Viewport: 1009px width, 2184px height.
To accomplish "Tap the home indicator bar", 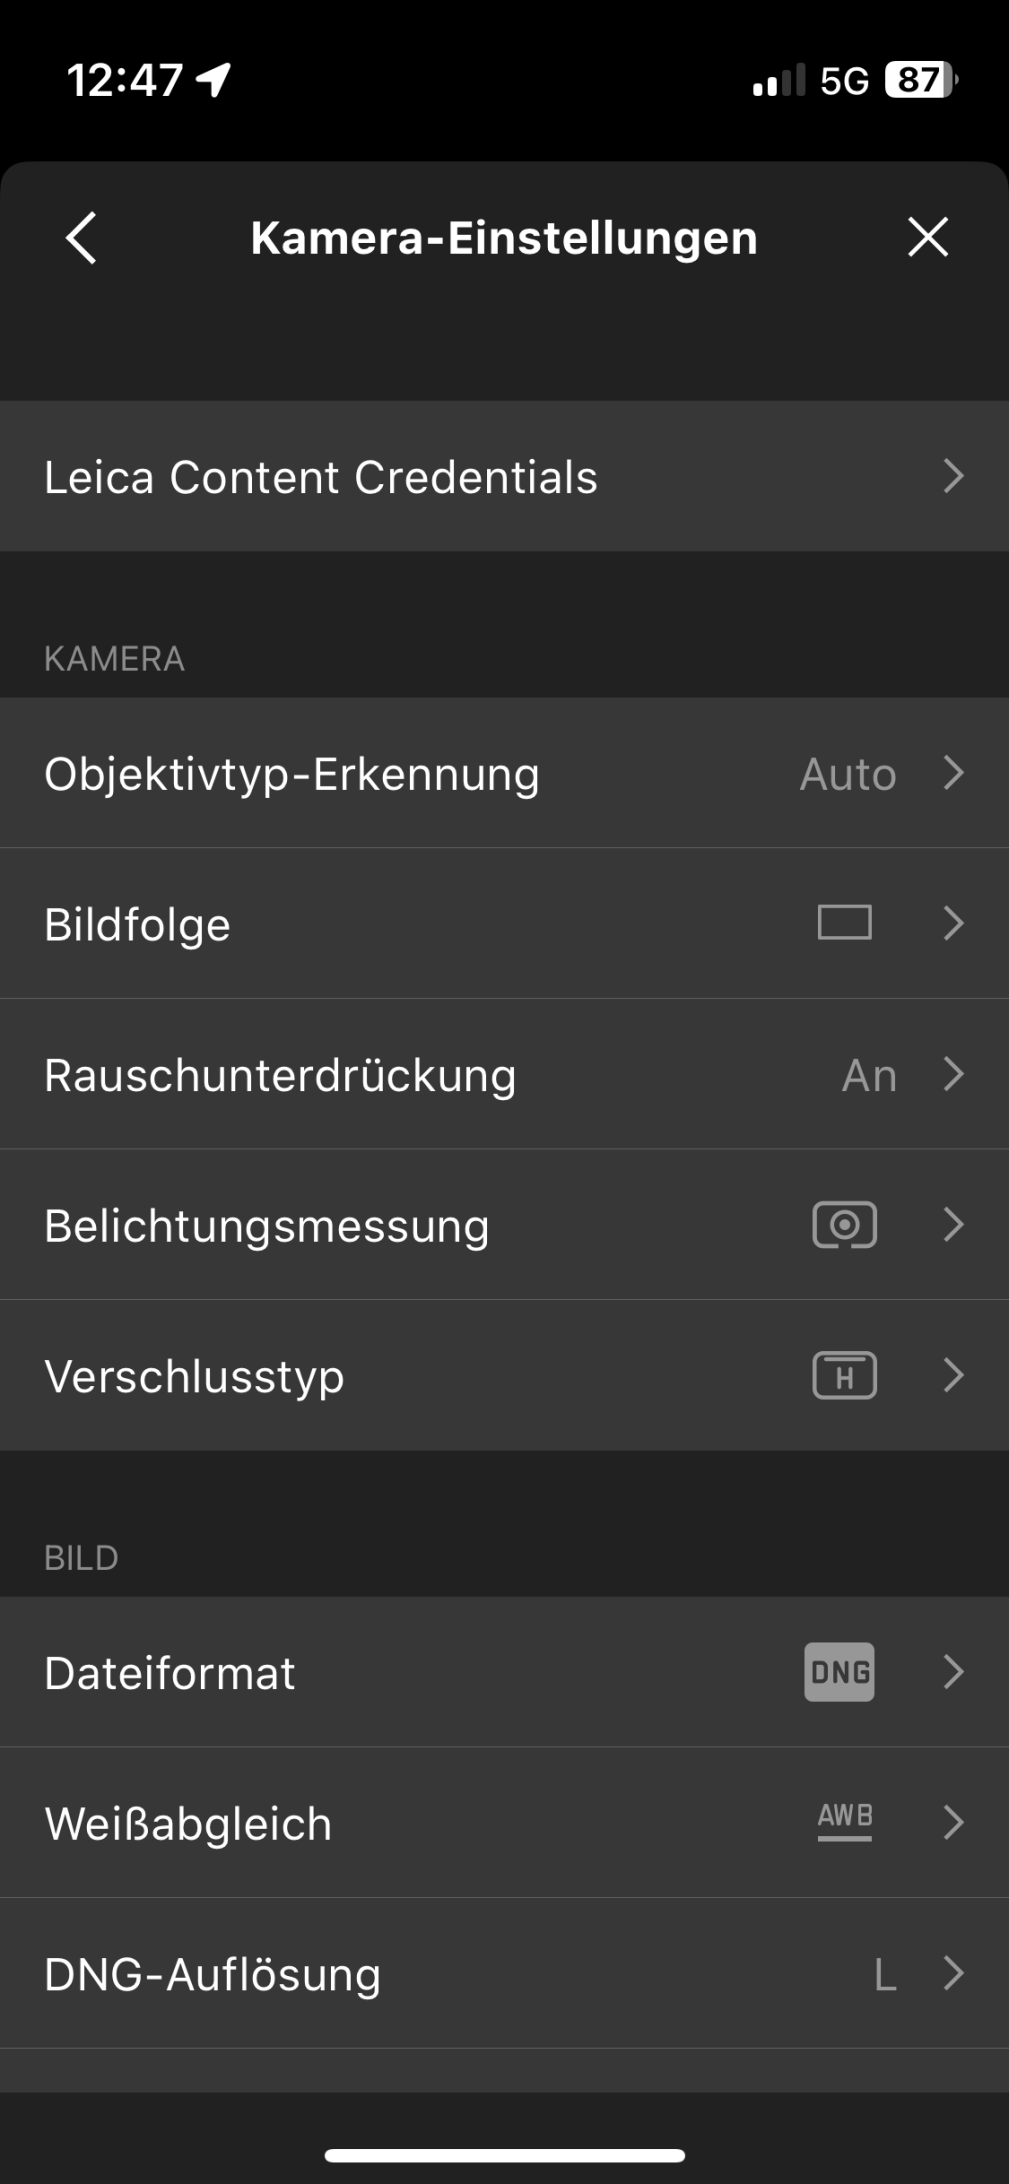I will coord(504,2155).
